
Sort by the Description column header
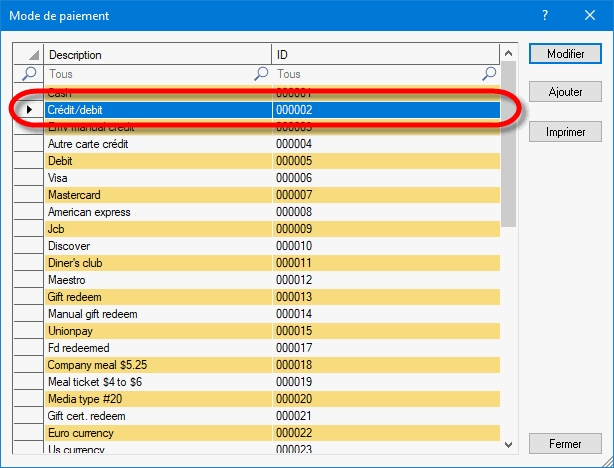coord(158,55)
